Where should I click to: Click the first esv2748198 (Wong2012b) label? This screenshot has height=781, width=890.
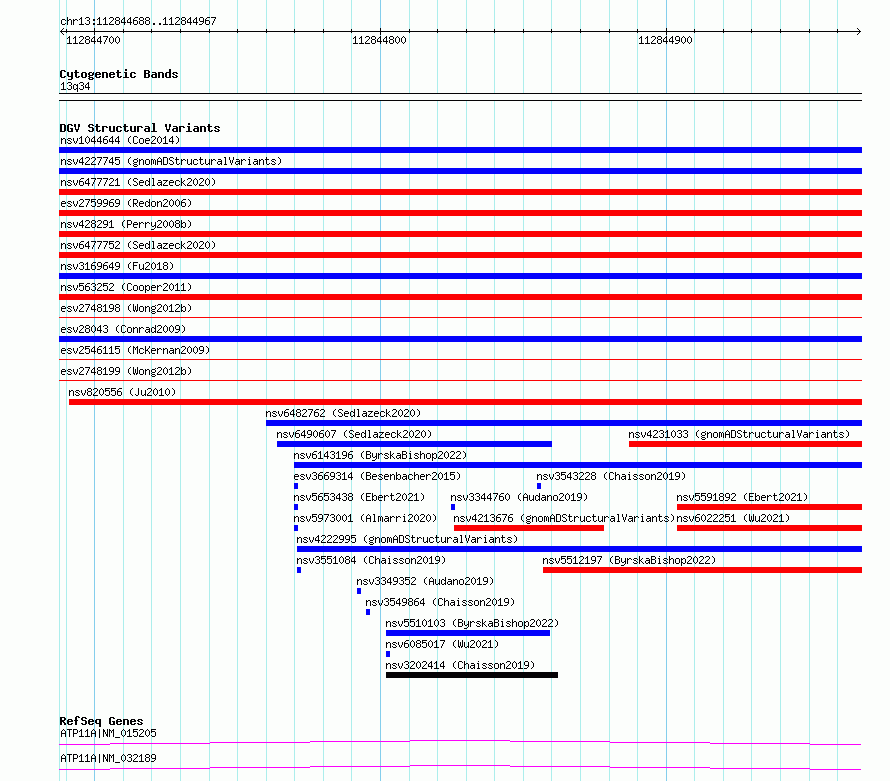(x=126, y=308)
